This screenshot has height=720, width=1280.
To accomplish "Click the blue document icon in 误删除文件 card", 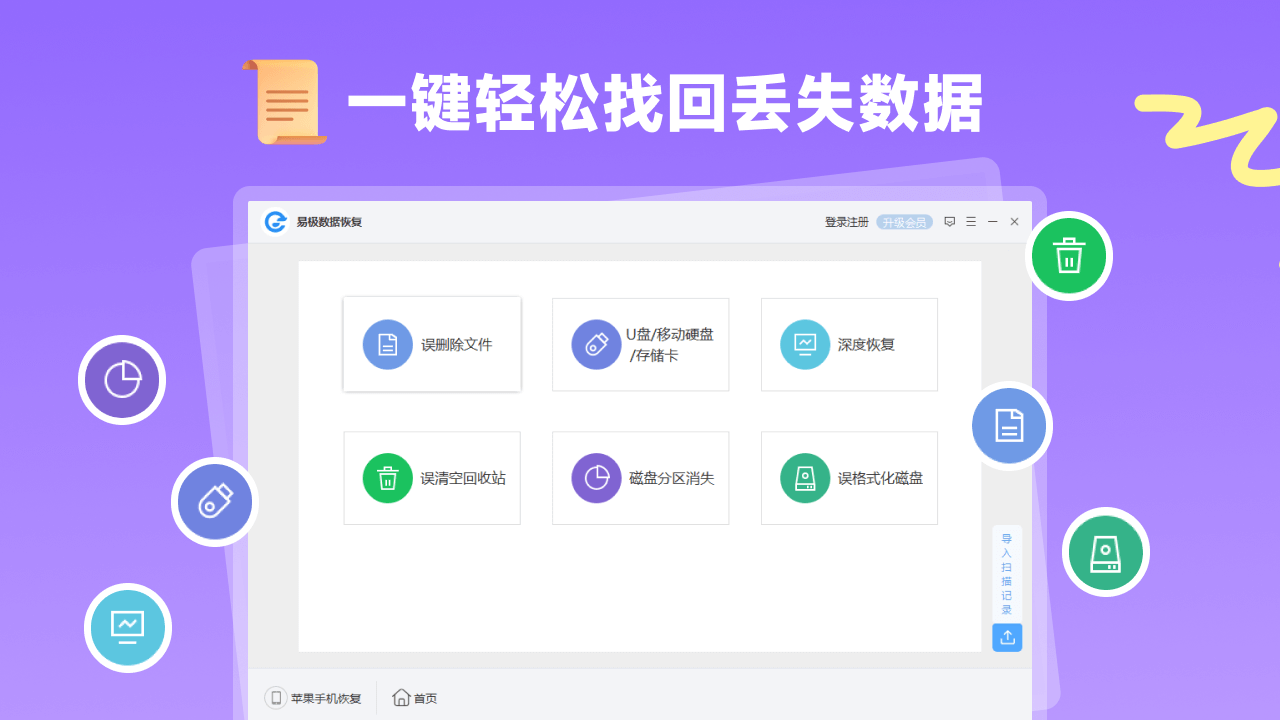I will click(388, 345).
